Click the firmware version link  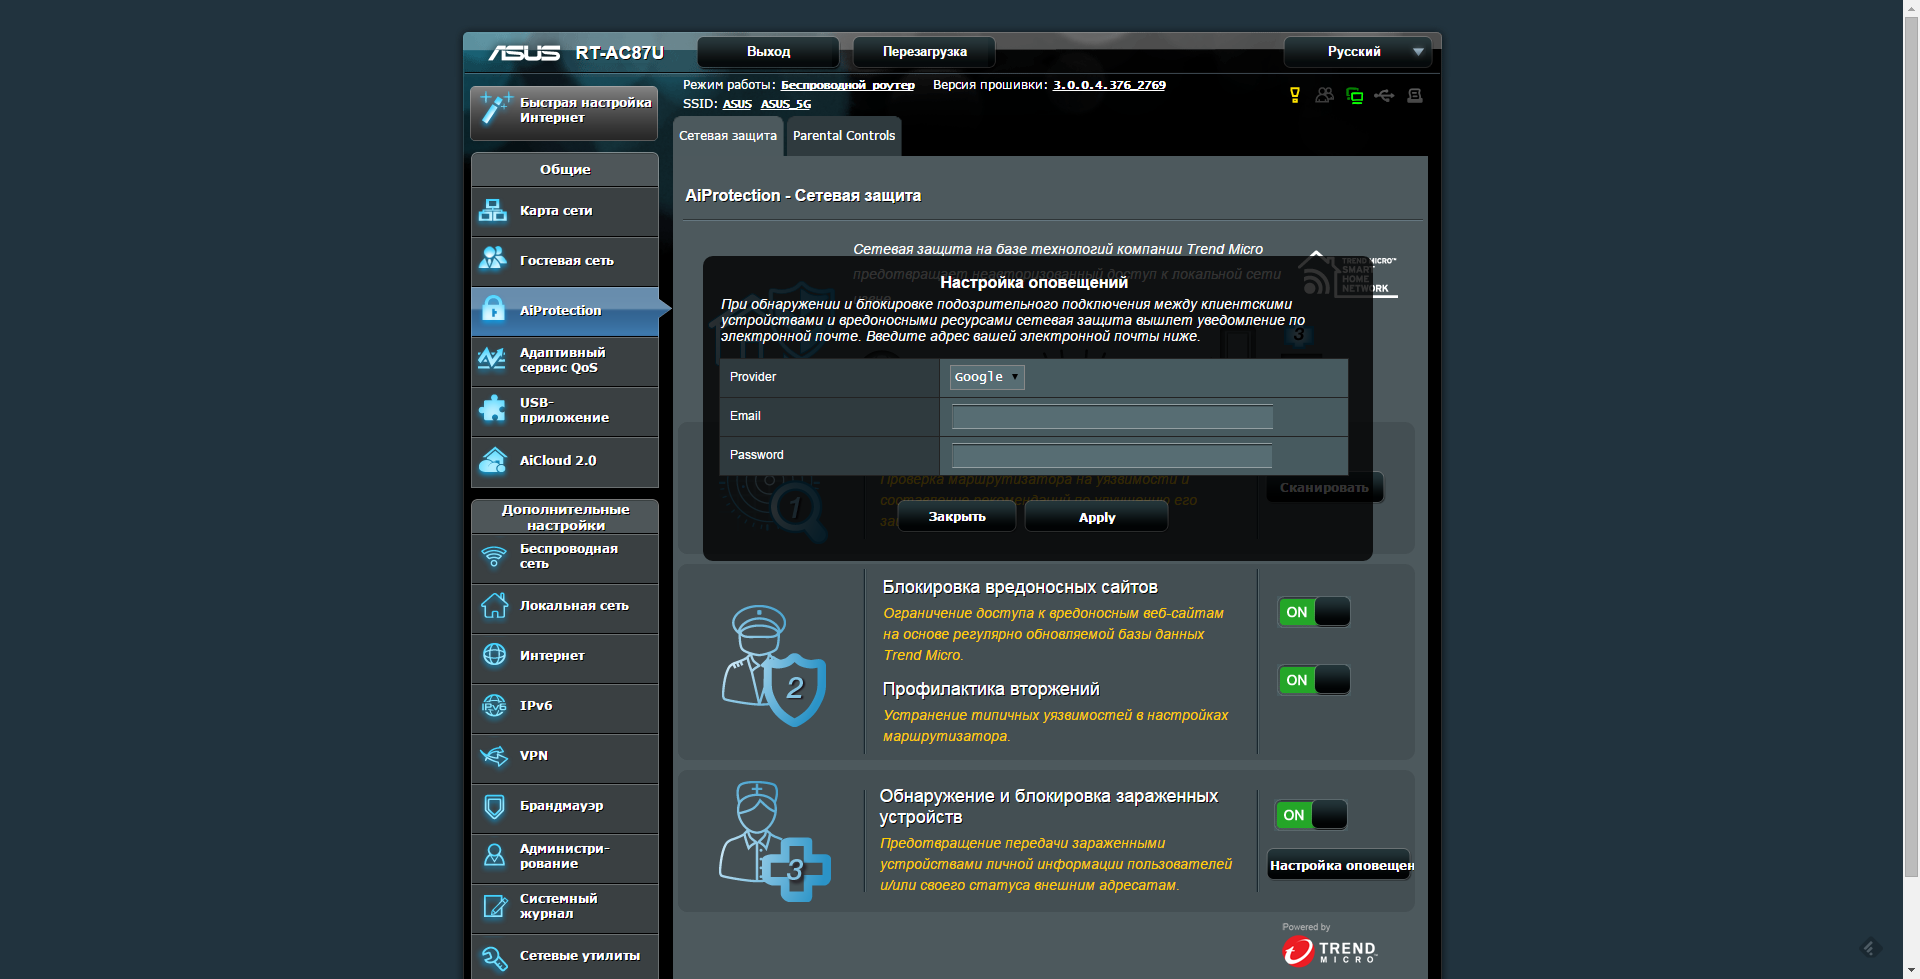tap(1109, 85)
